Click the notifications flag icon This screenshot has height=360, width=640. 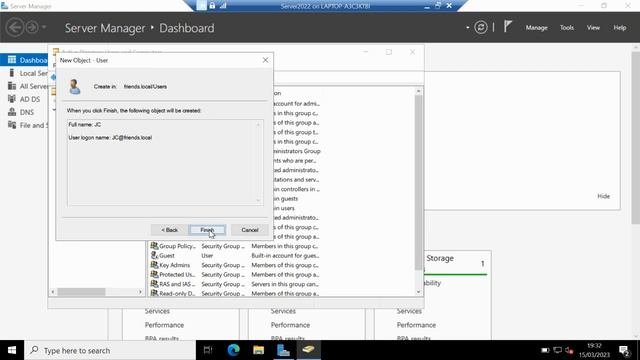pyautogui.click(x=507, y=27)
